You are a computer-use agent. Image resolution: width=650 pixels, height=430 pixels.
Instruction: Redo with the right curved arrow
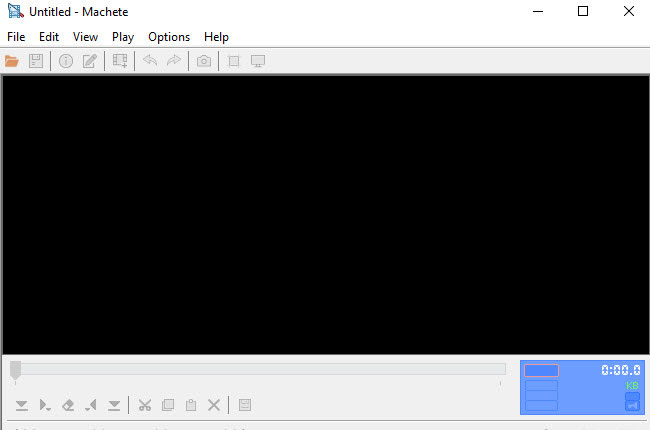pyautogui.click(x=174, y=61)
